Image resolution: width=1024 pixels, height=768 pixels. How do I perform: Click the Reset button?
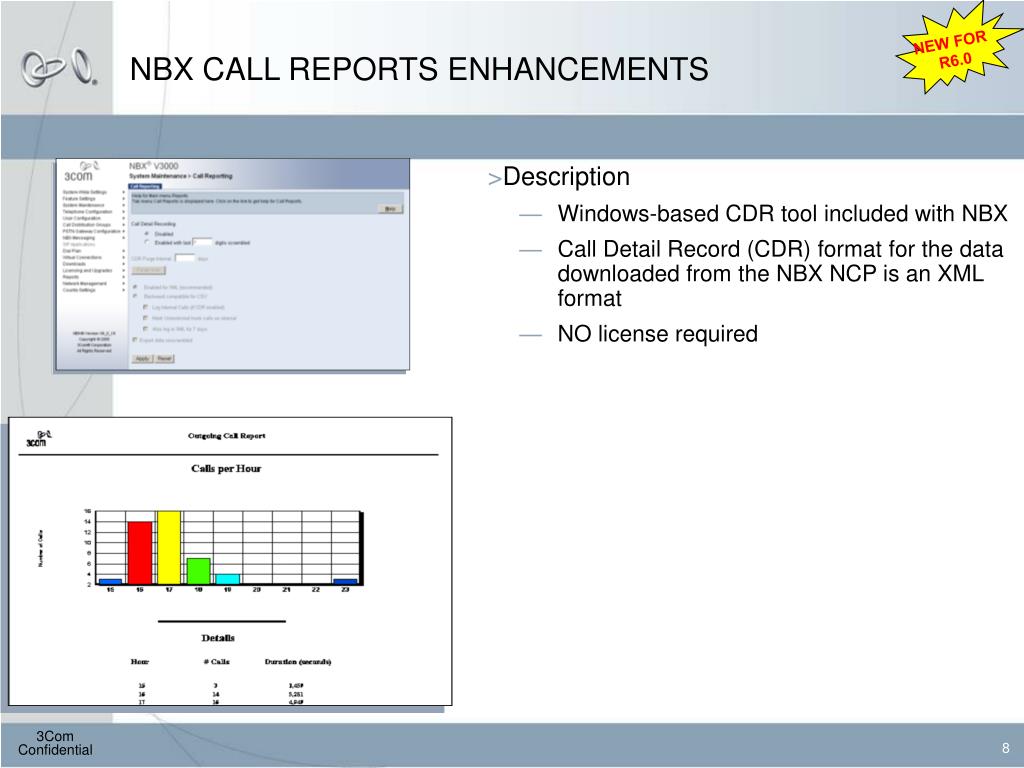(164, 359)
